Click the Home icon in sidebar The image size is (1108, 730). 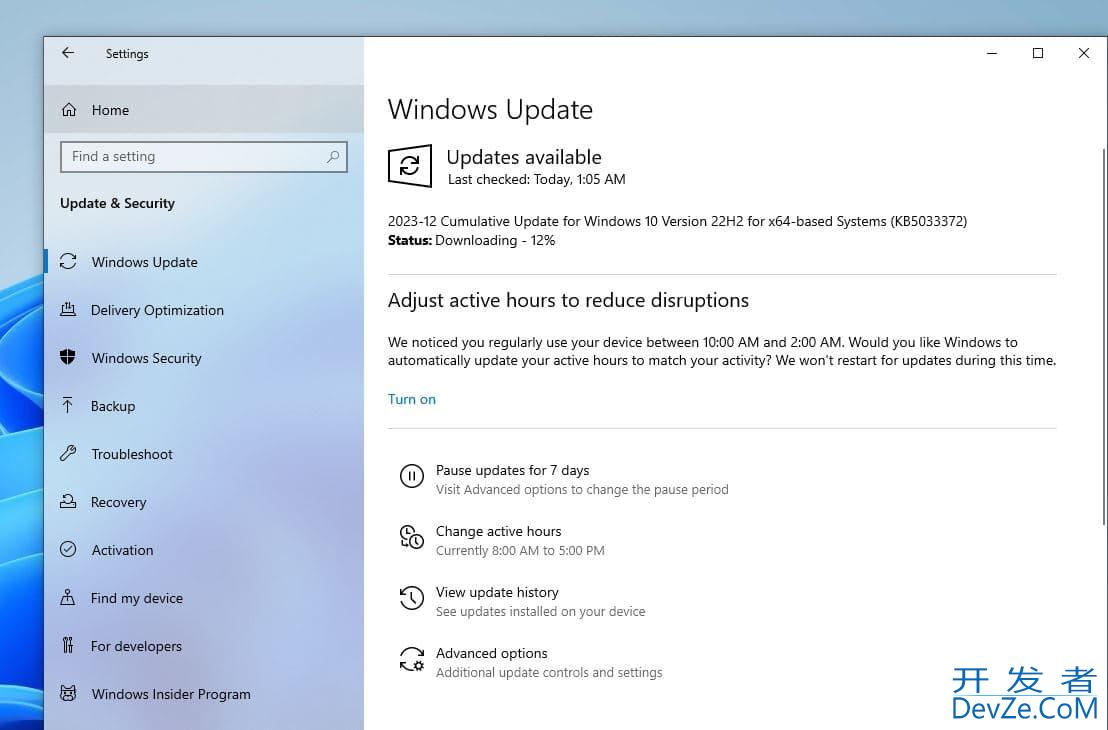pos(69,110)
